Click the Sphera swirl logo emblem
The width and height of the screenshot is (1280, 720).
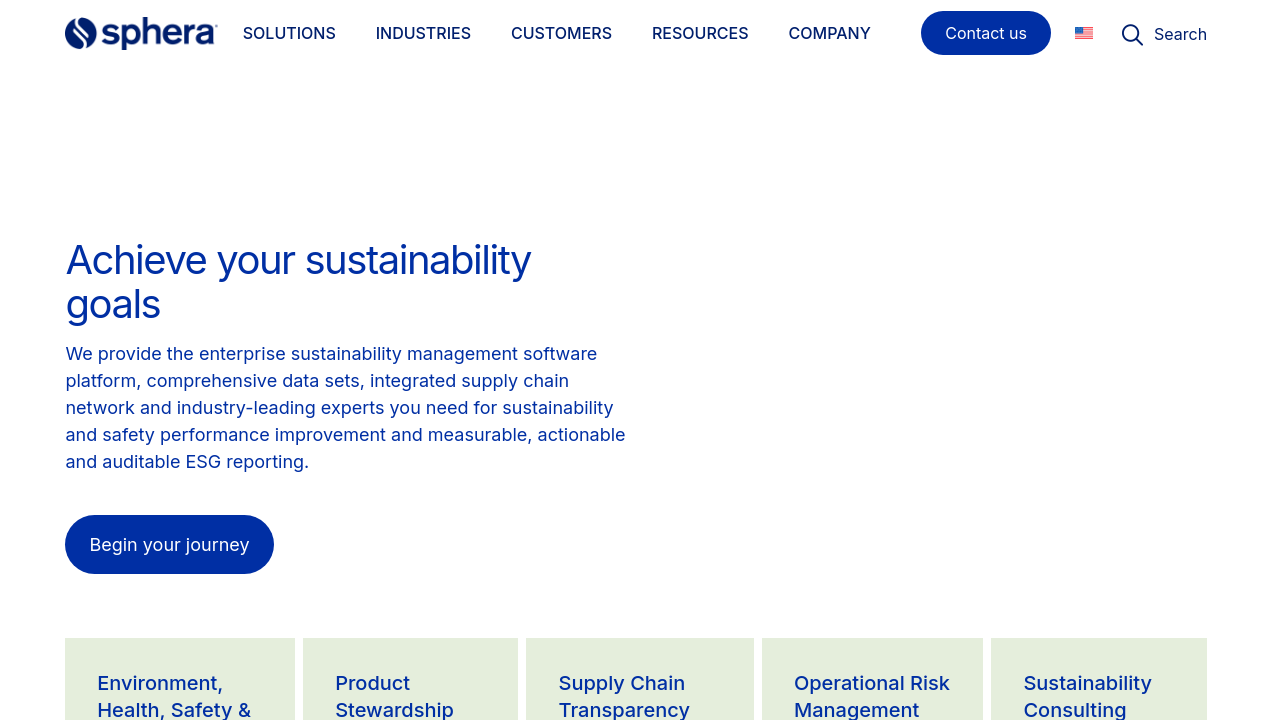81,33
